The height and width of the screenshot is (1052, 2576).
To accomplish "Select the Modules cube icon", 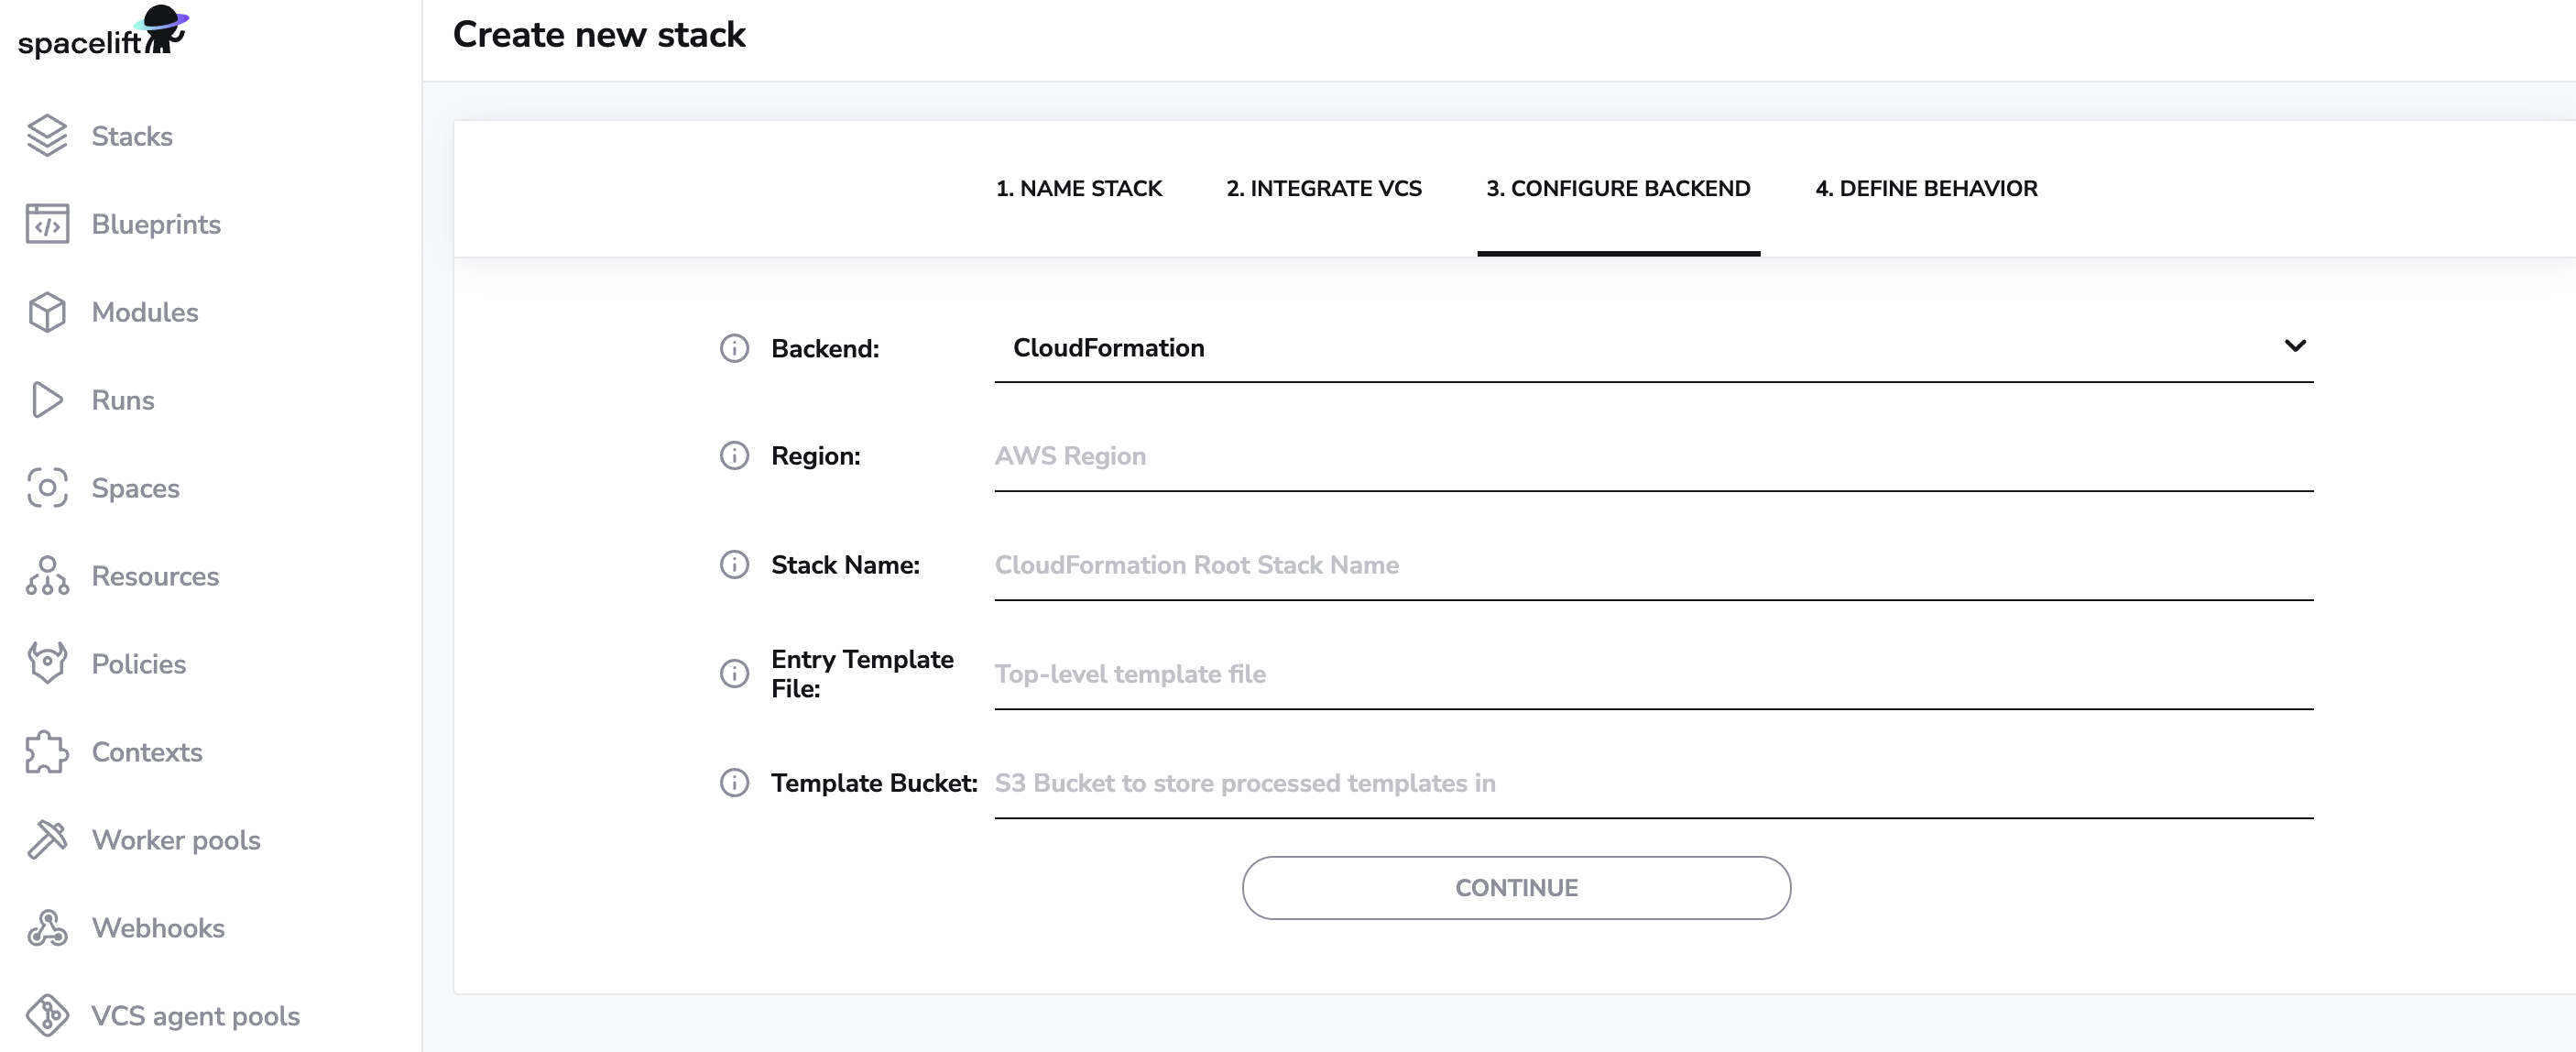I will coord(47,312).
